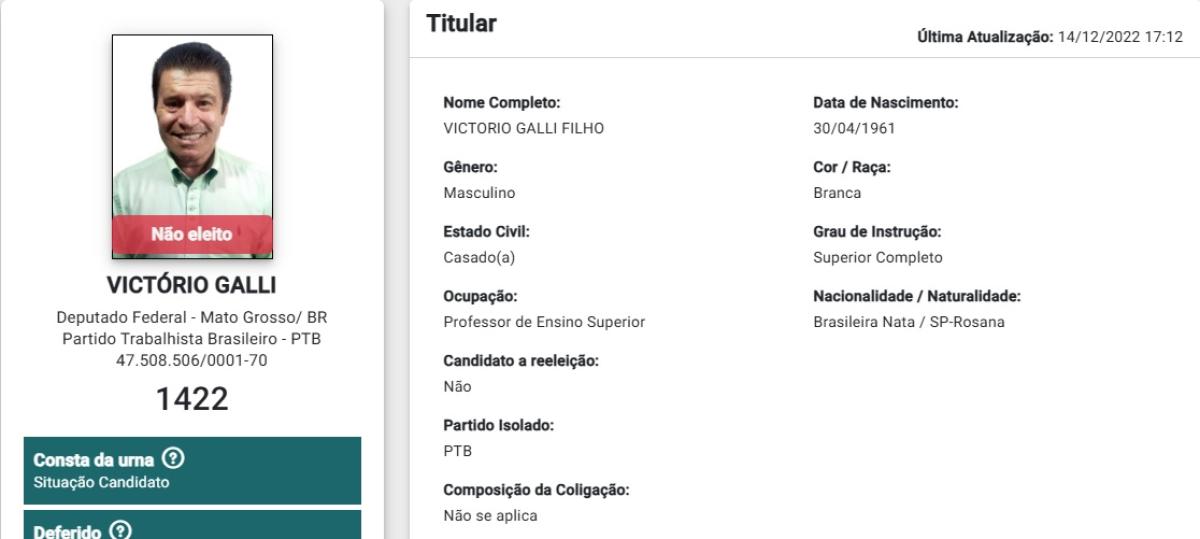This screenshot has width=1200, height=539.
Task: Click the help icon beside Consta da urna
Action: [174, 459]
